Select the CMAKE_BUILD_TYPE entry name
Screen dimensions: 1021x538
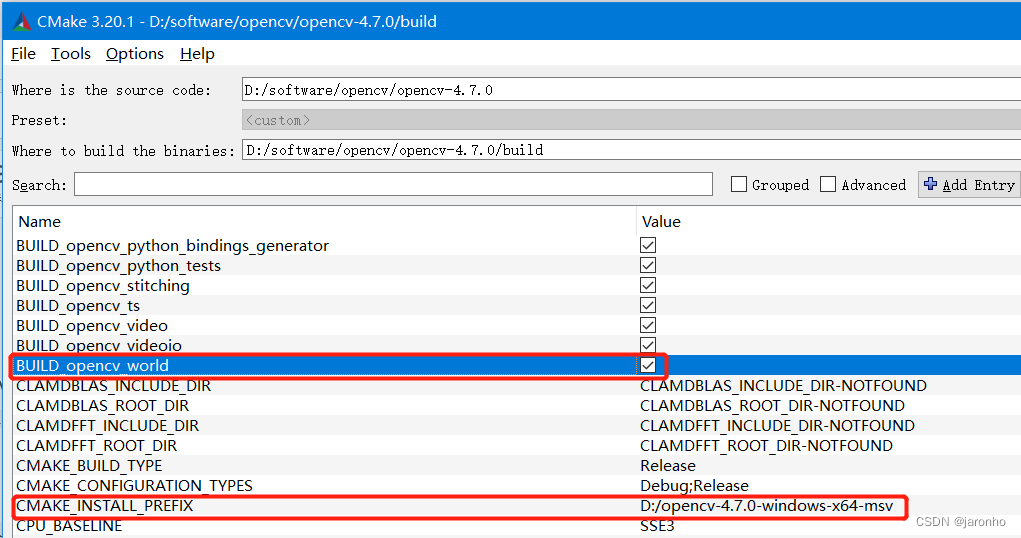coord(89,466)
